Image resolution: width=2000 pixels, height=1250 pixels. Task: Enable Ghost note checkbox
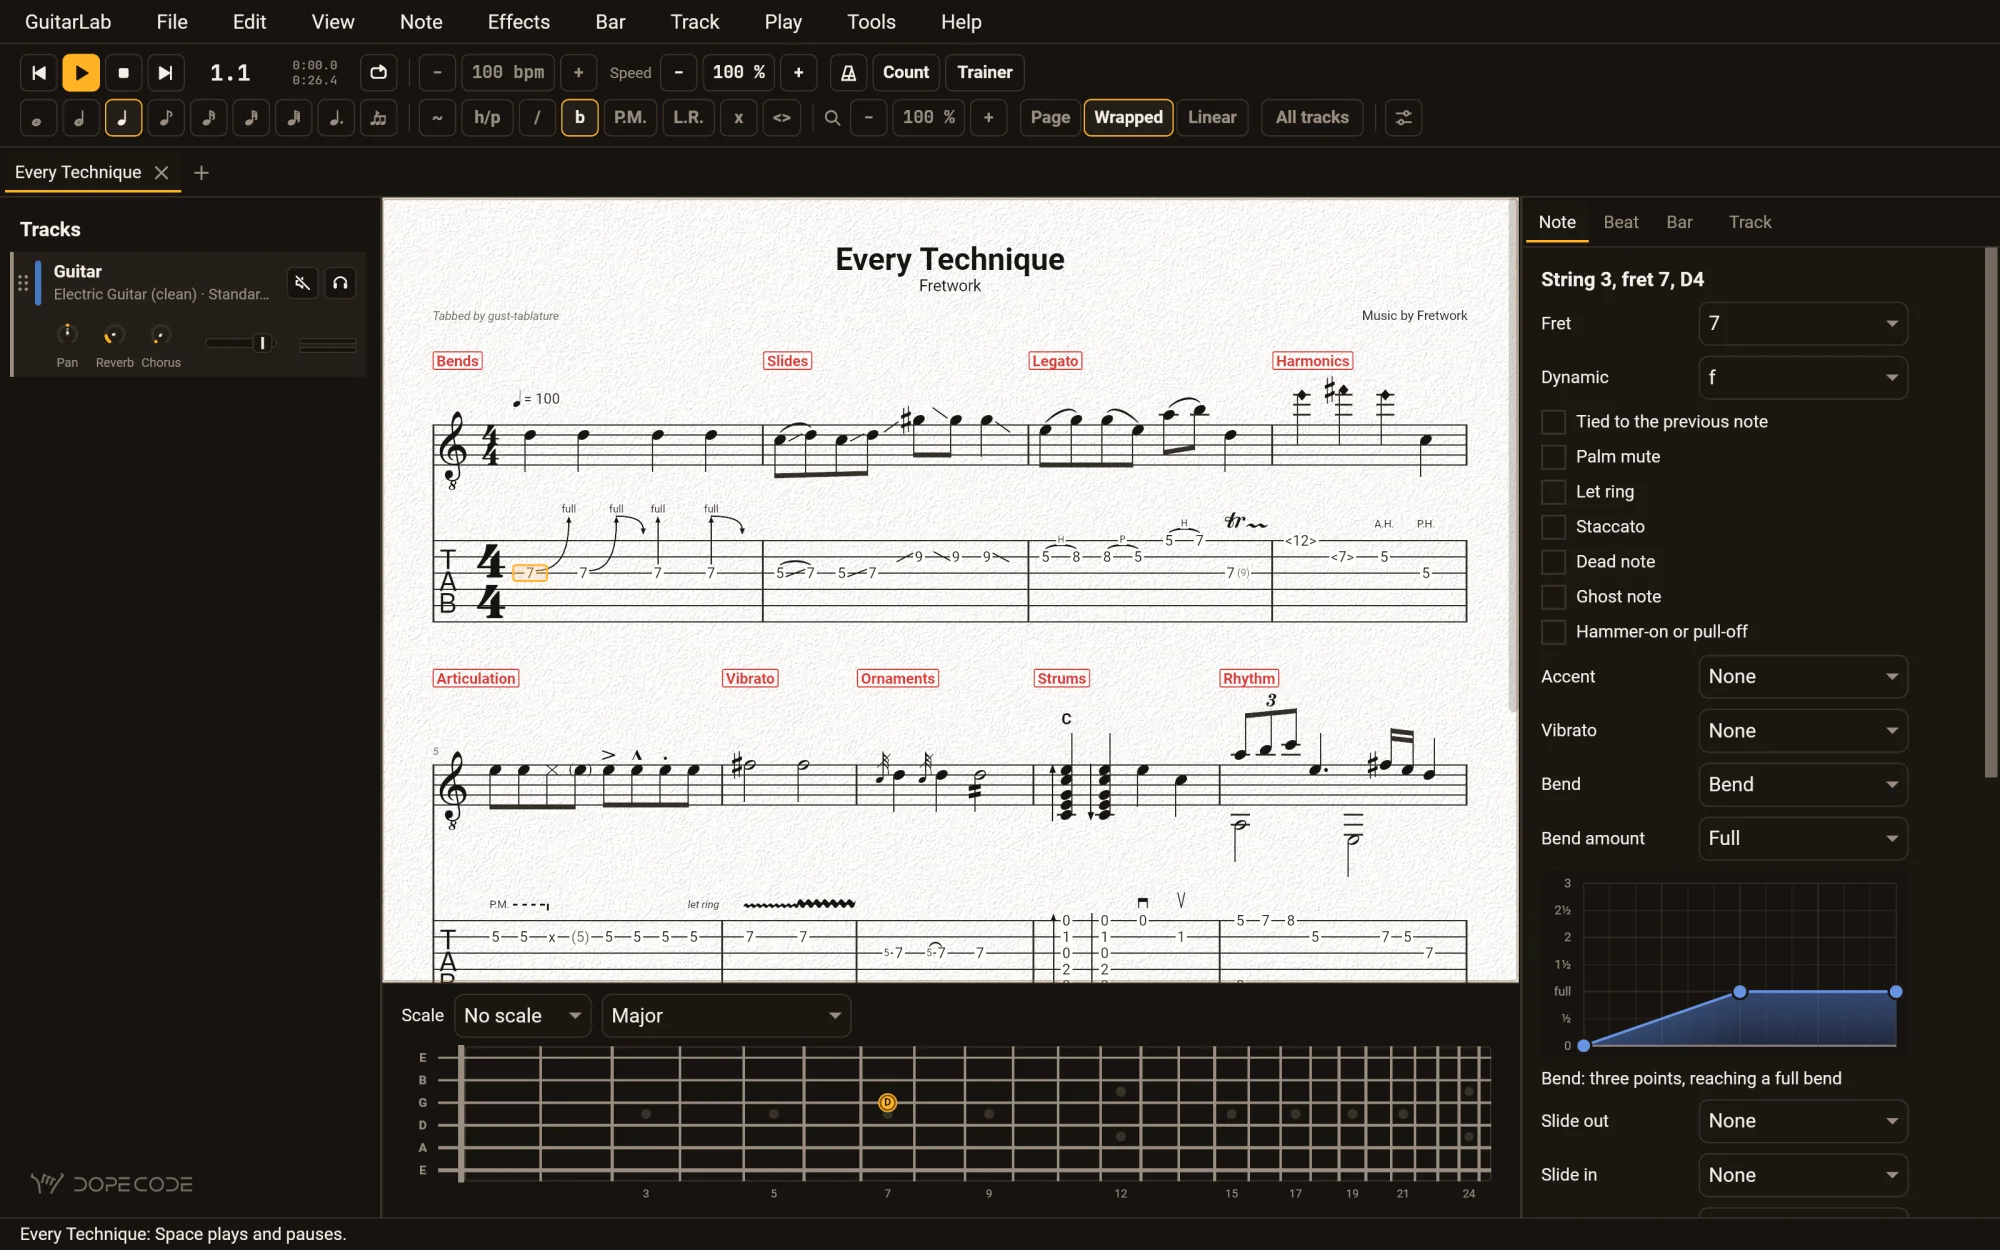pyautogui.click(x=1553, y=597)
